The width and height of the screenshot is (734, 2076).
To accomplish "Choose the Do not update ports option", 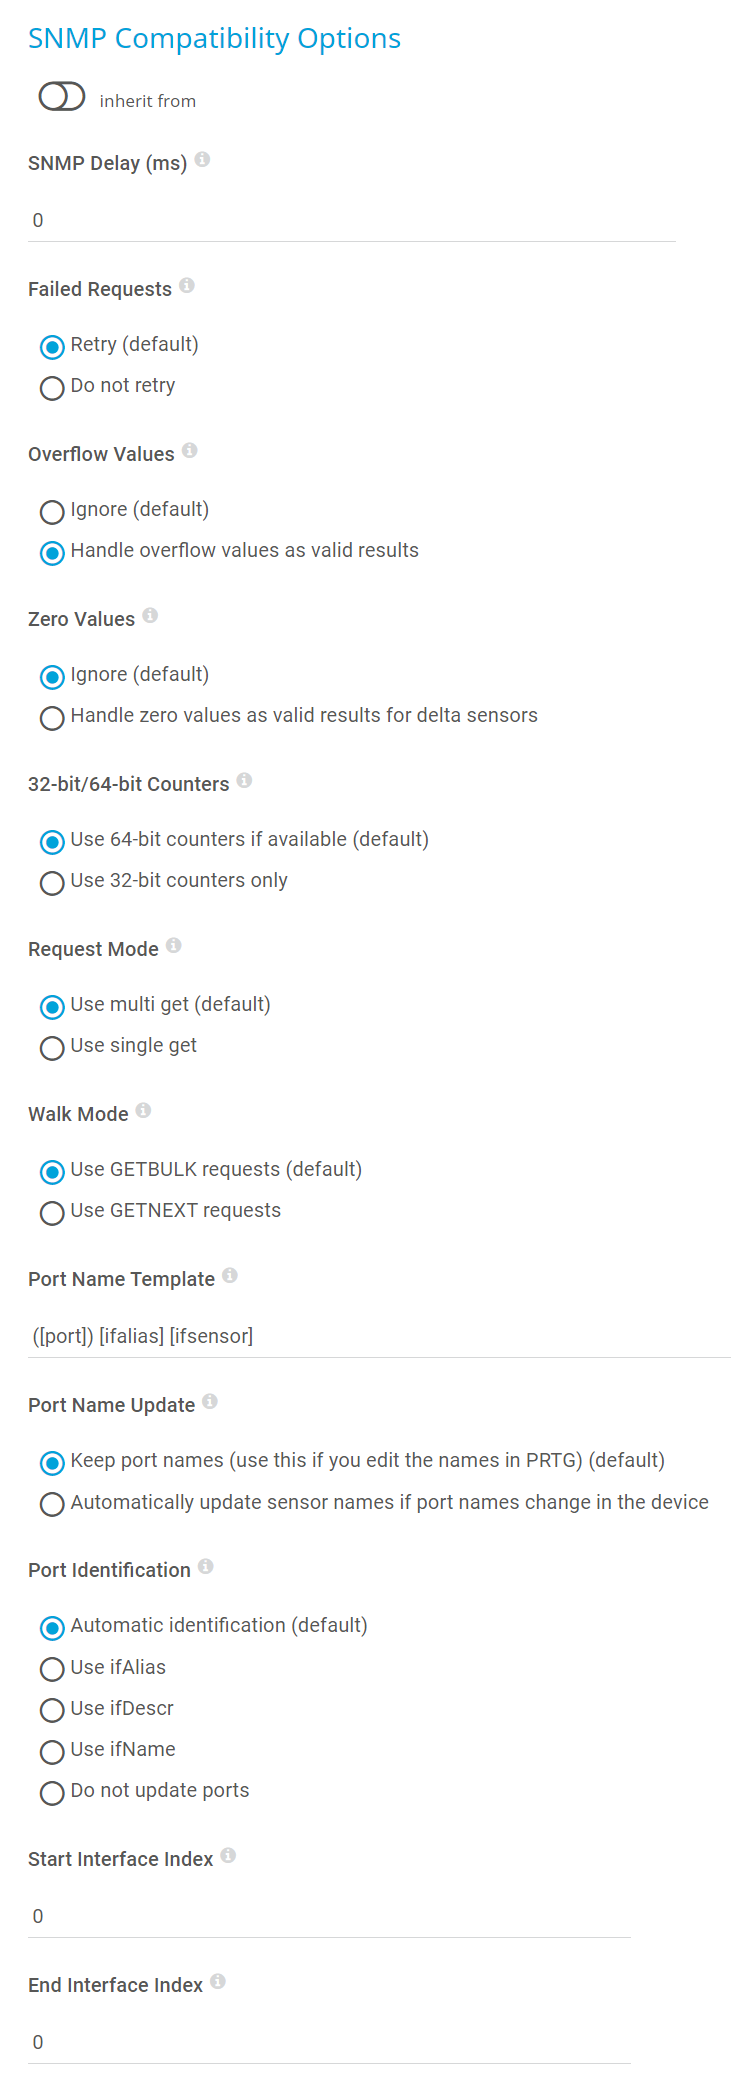I will point(52,1793).
